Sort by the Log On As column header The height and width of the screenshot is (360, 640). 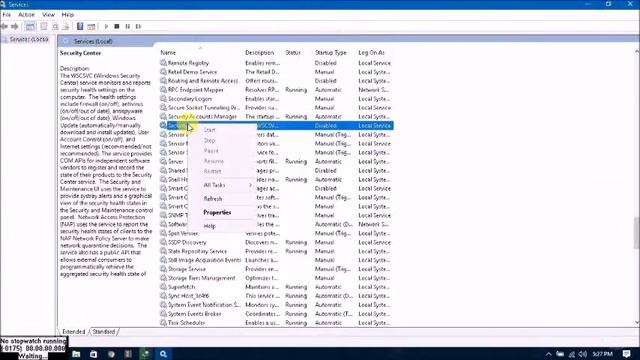click(x=371, y=53)
